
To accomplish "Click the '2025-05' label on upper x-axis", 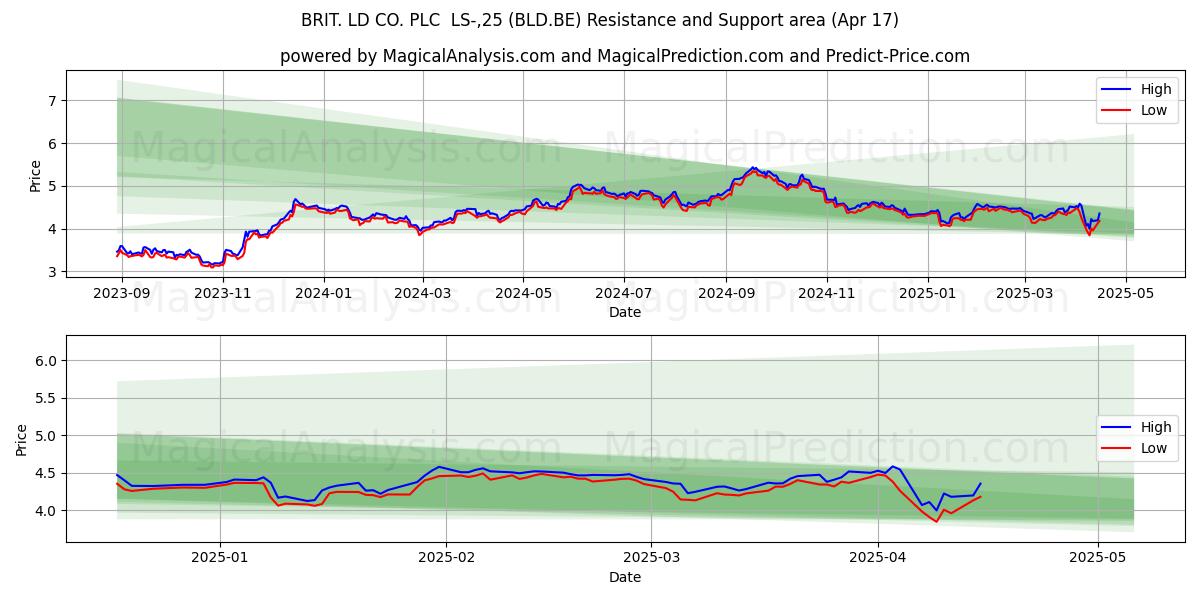I will (1125, 293).
